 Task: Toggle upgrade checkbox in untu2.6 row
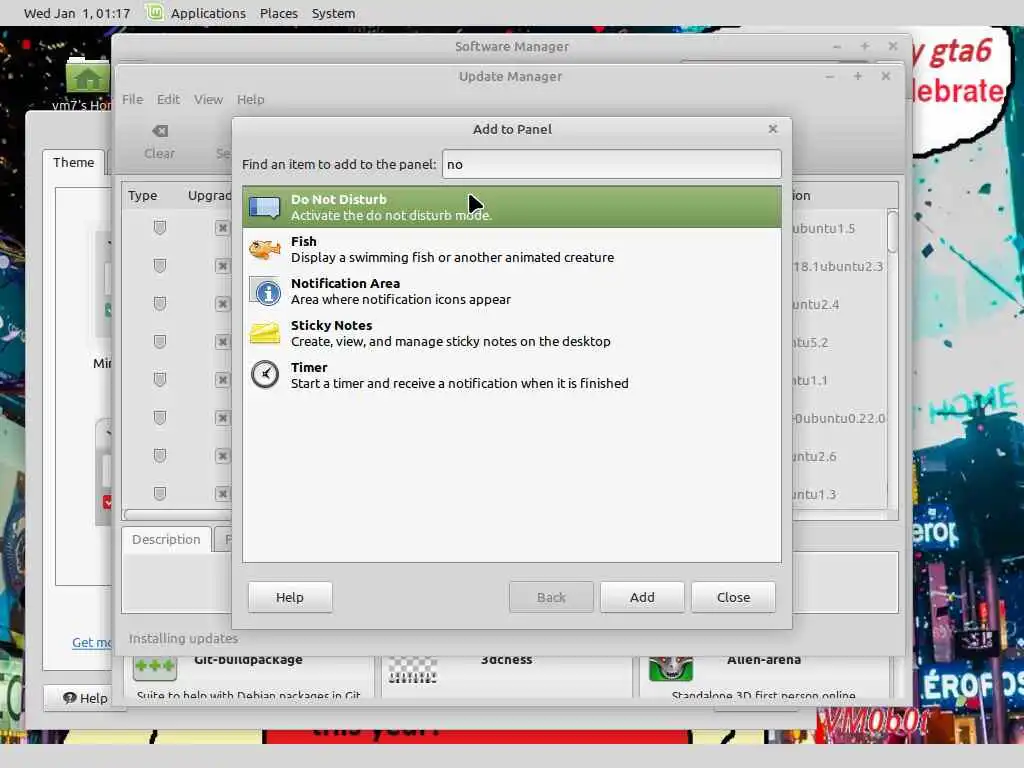click(222, 455)
